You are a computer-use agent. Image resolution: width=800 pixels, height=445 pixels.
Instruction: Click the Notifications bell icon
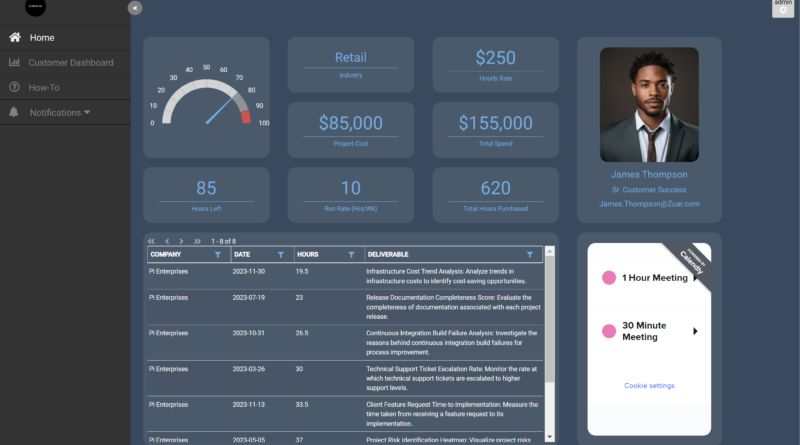[x=14, y=113]
